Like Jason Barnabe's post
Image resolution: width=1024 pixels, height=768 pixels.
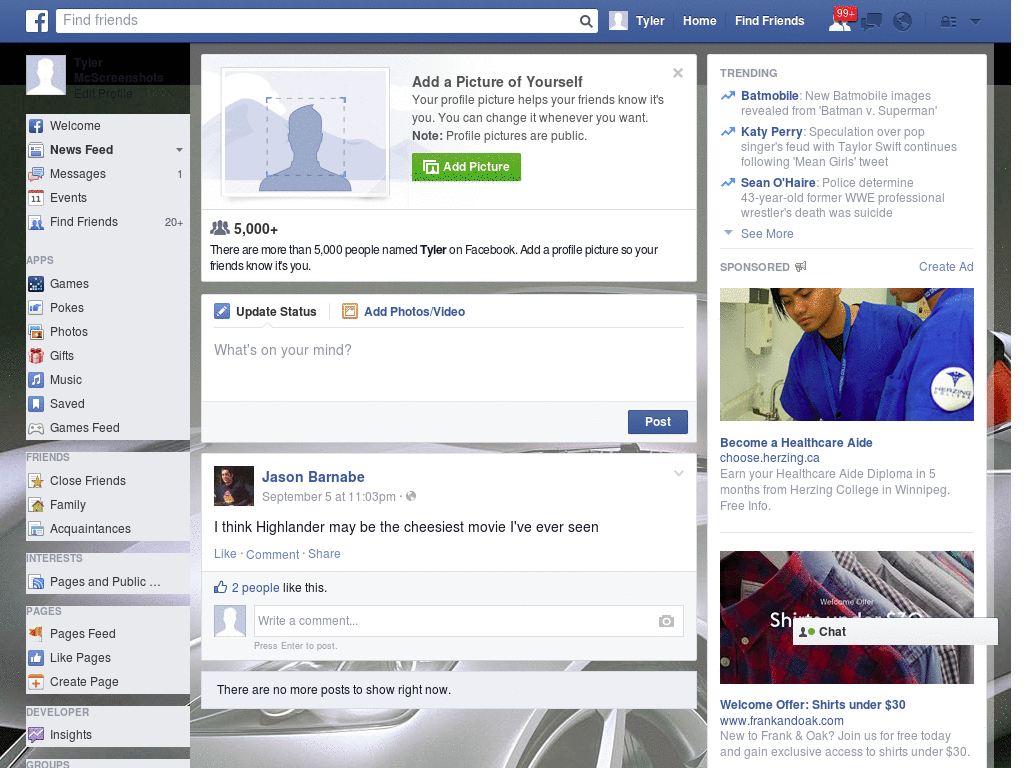[x=225, y=554]
